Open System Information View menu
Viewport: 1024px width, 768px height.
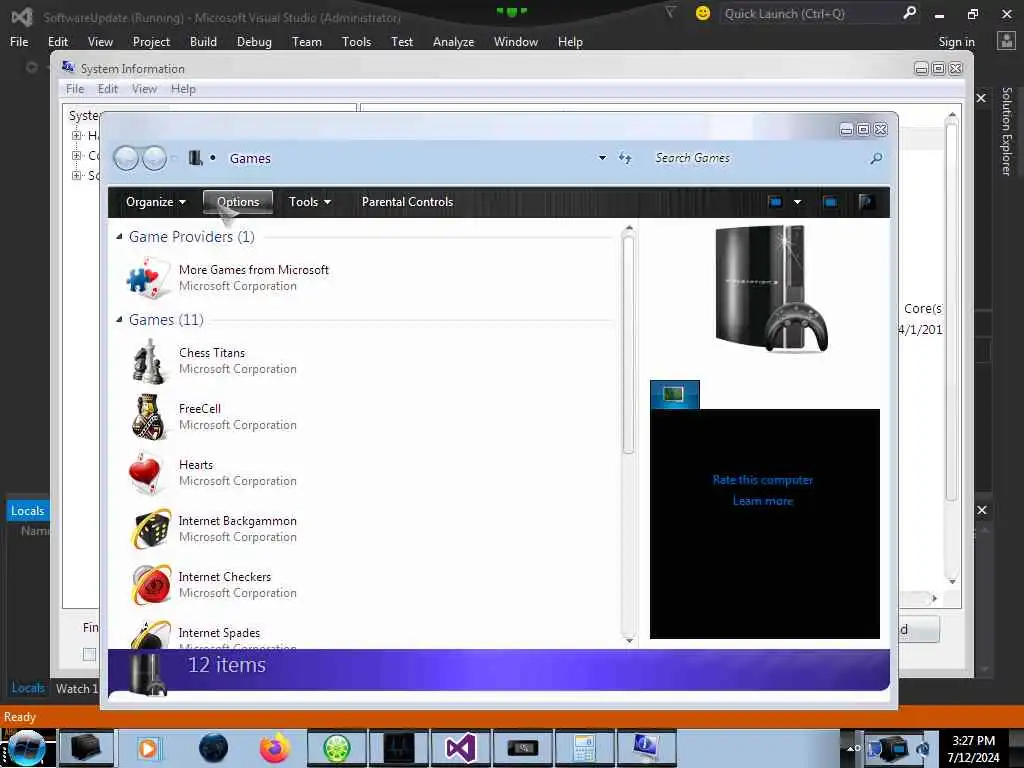click(x=144, y=89)
